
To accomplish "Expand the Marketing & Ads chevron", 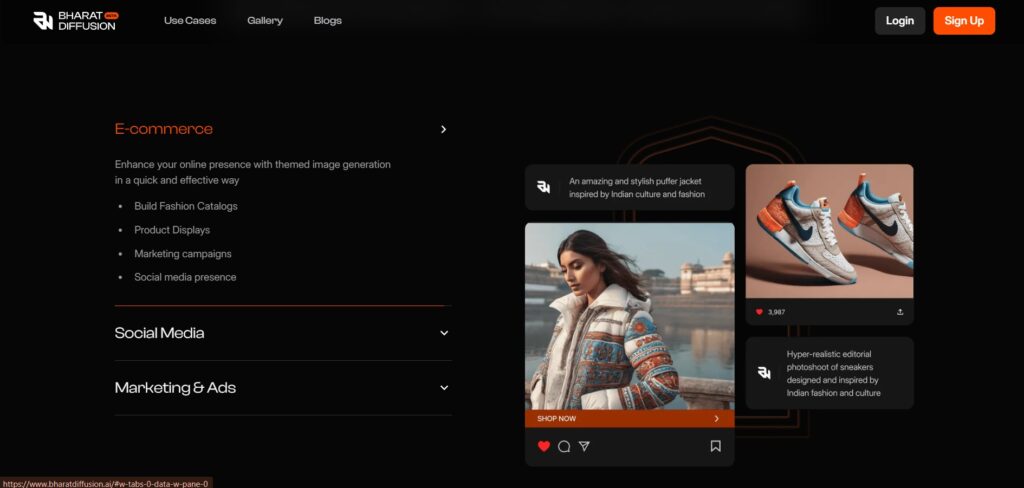I will (x=444, y=388).
